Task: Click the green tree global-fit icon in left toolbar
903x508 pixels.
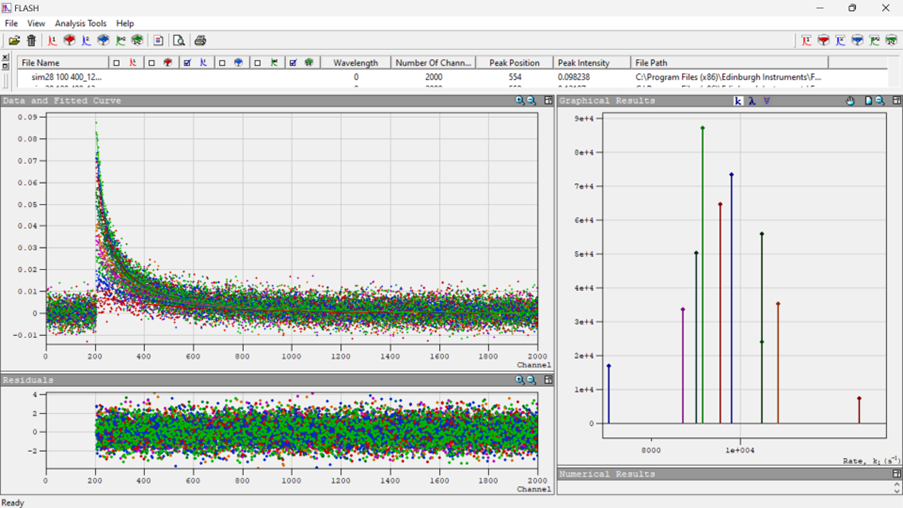Action: (137, 40)
